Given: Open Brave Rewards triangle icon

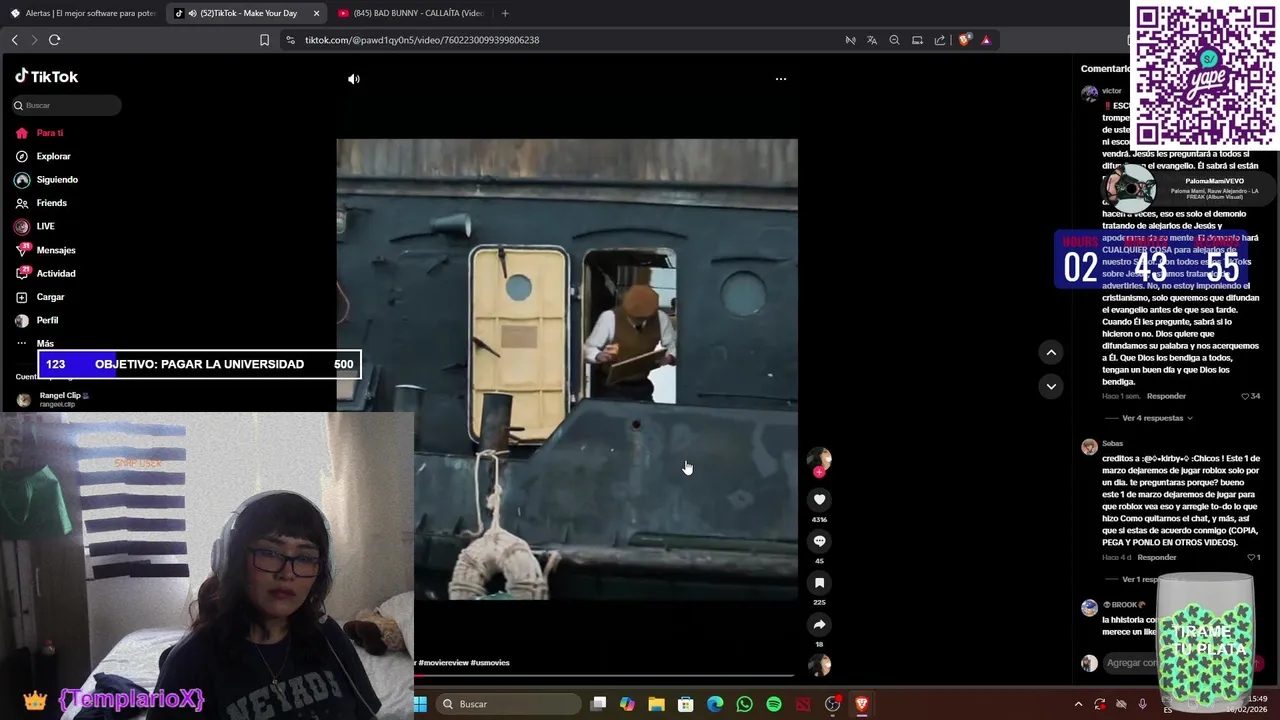Looking at the screenshot, I should (986, 40).
